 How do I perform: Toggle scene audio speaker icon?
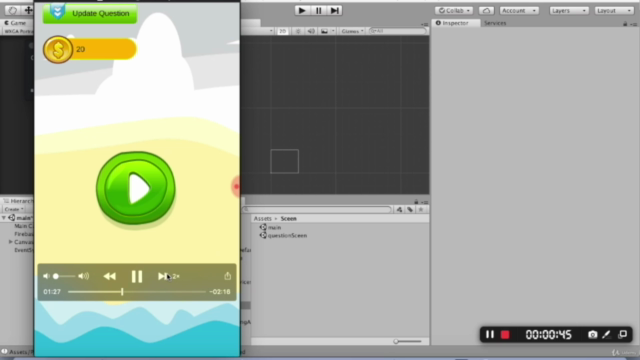(311, 31)
